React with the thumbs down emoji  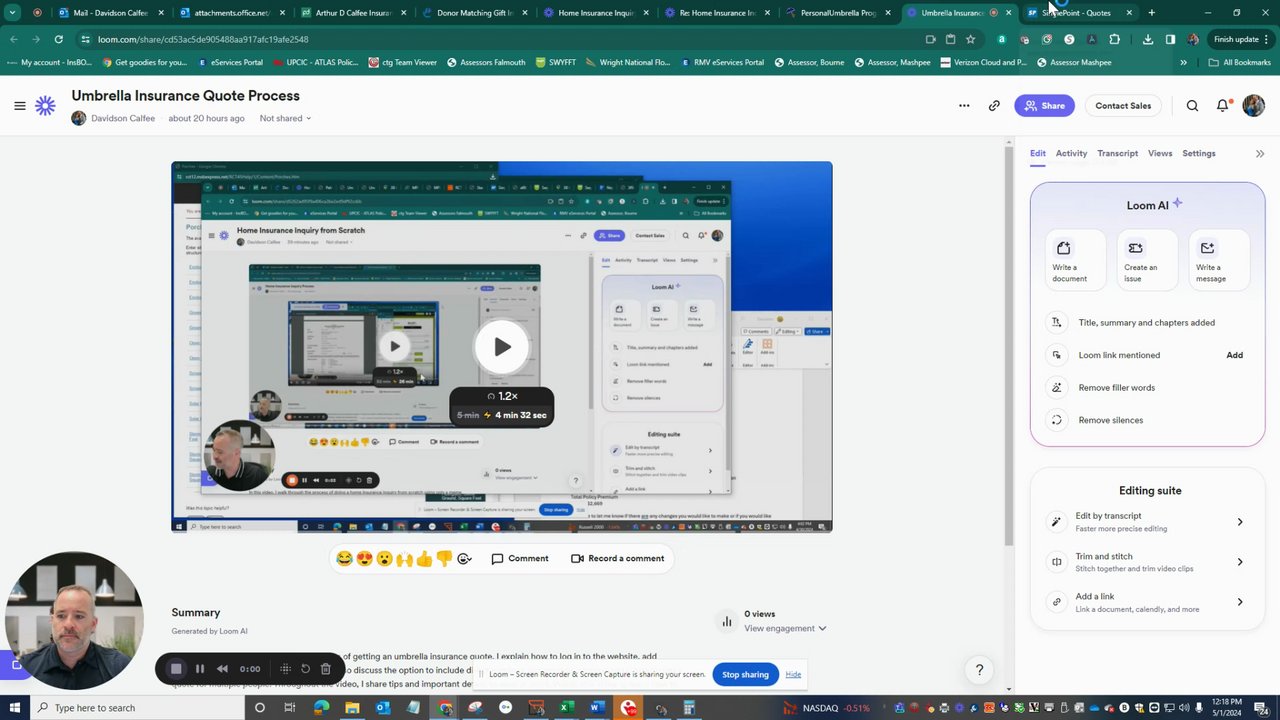pyautogui.click(x=444, y=559)
